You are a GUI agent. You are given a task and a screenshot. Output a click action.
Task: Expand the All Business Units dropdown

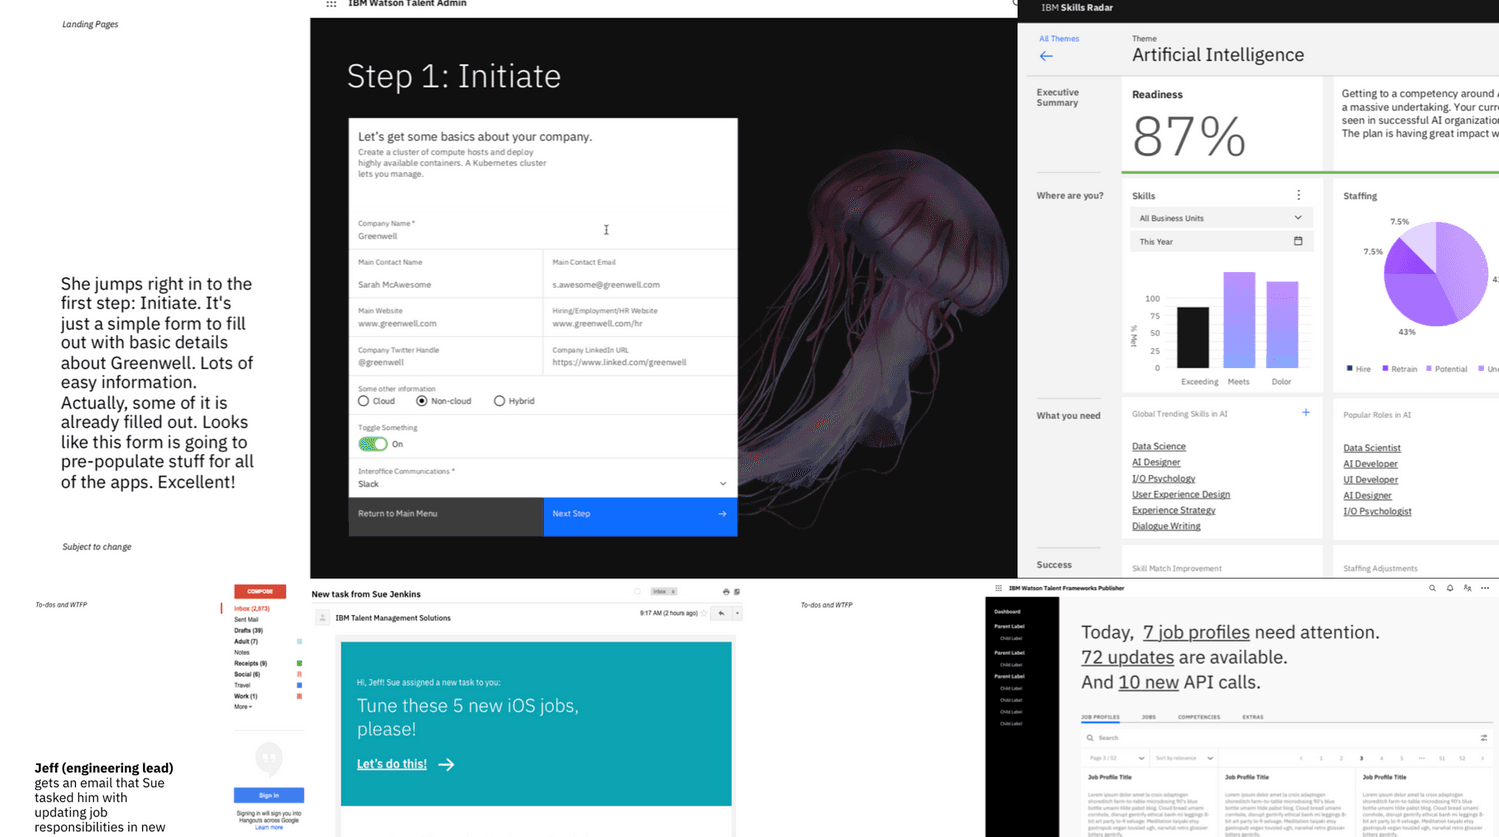coord(1220,218)
